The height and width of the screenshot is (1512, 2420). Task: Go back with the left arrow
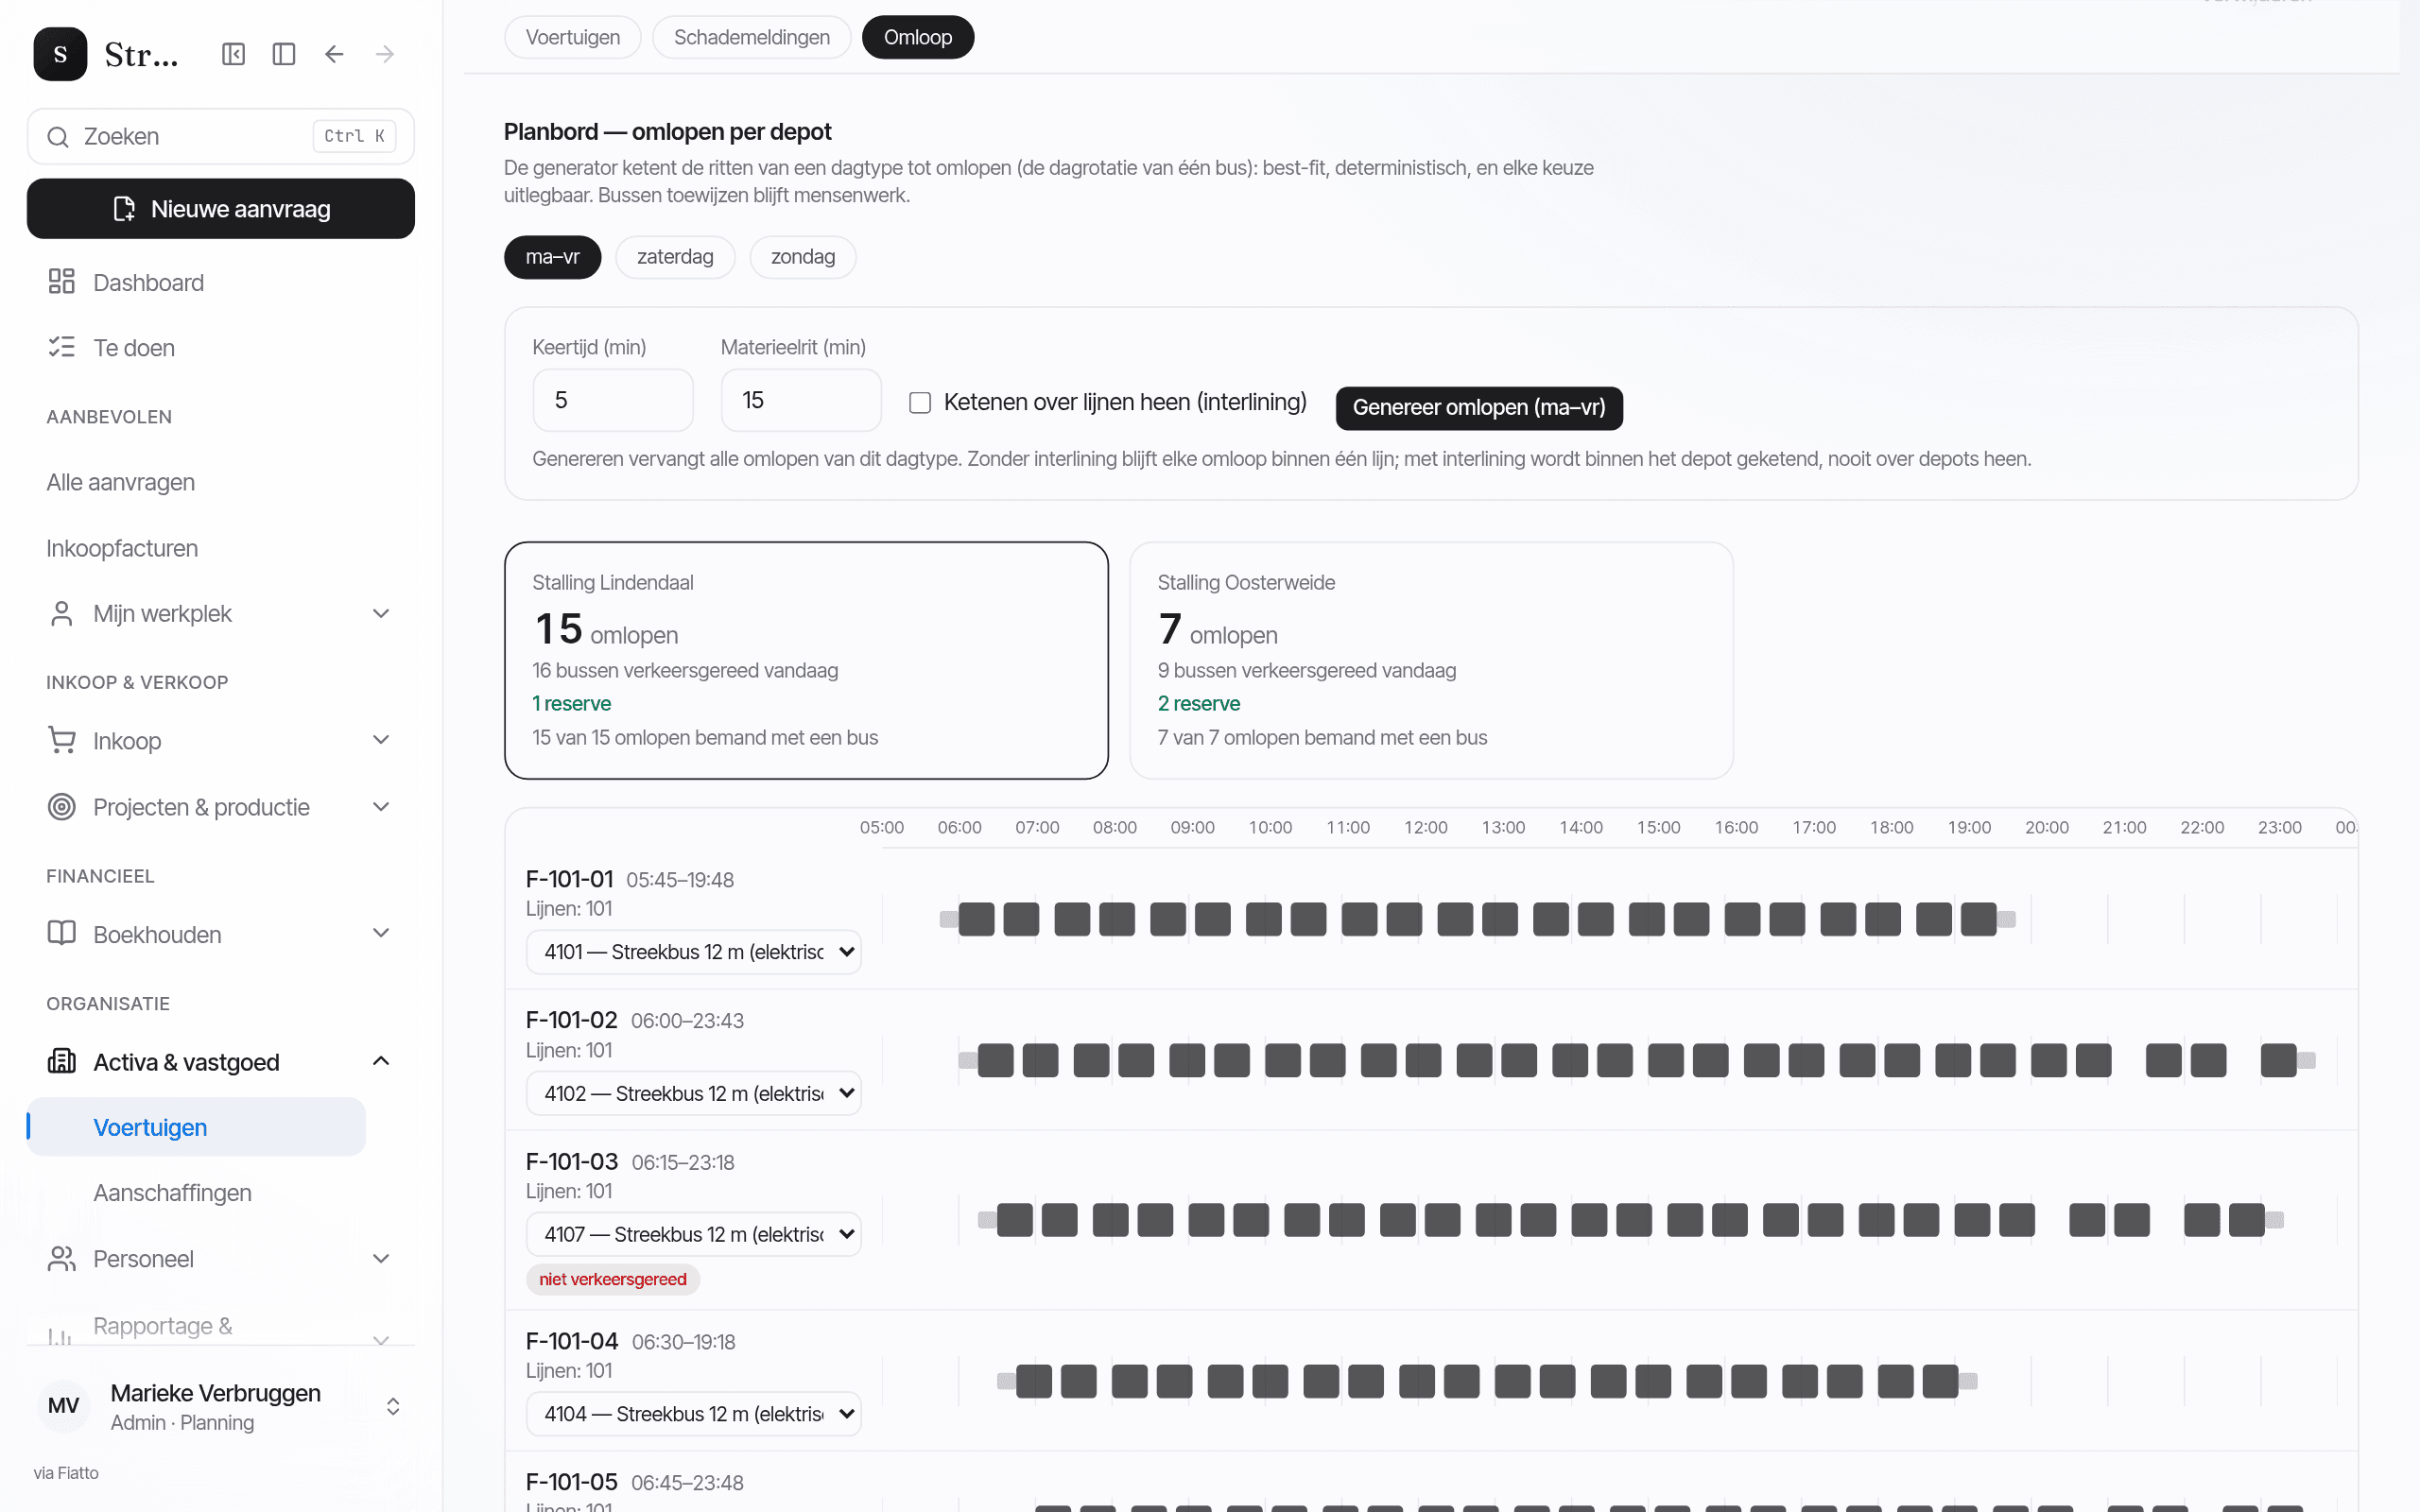click(334, 54)
